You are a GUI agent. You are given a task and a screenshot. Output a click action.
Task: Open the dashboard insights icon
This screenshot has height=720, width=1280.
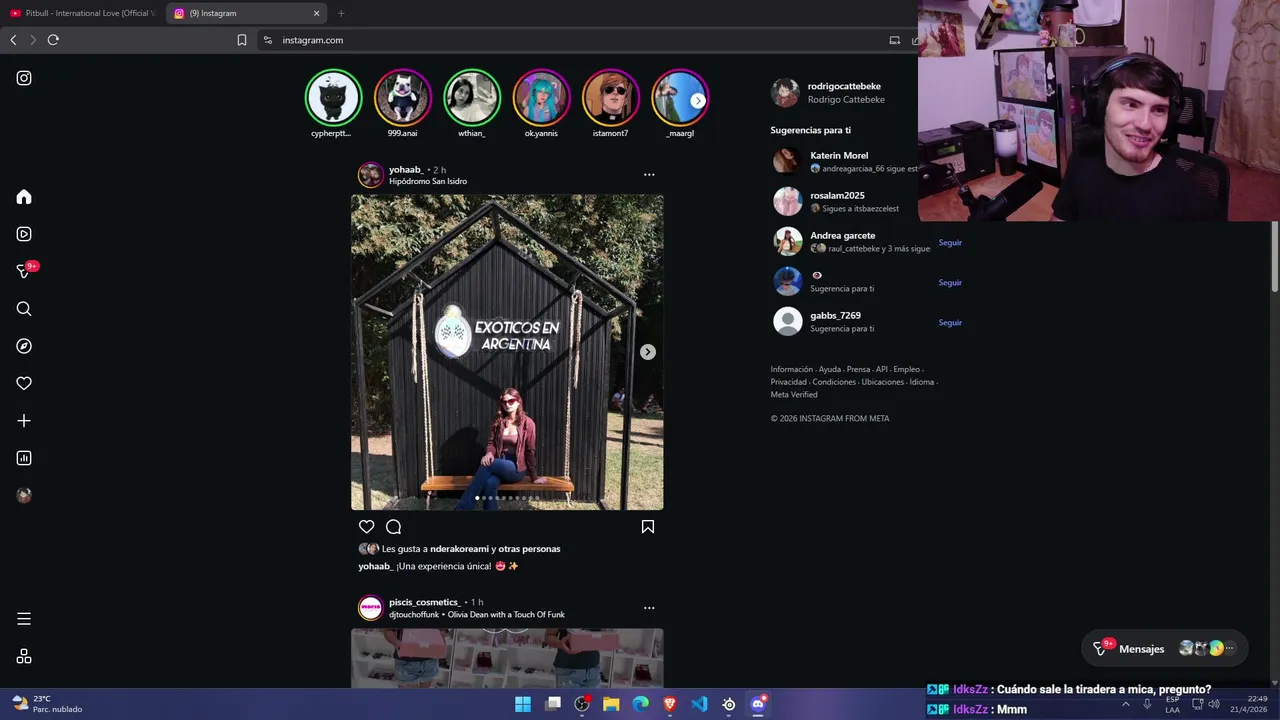click(24, 458)
